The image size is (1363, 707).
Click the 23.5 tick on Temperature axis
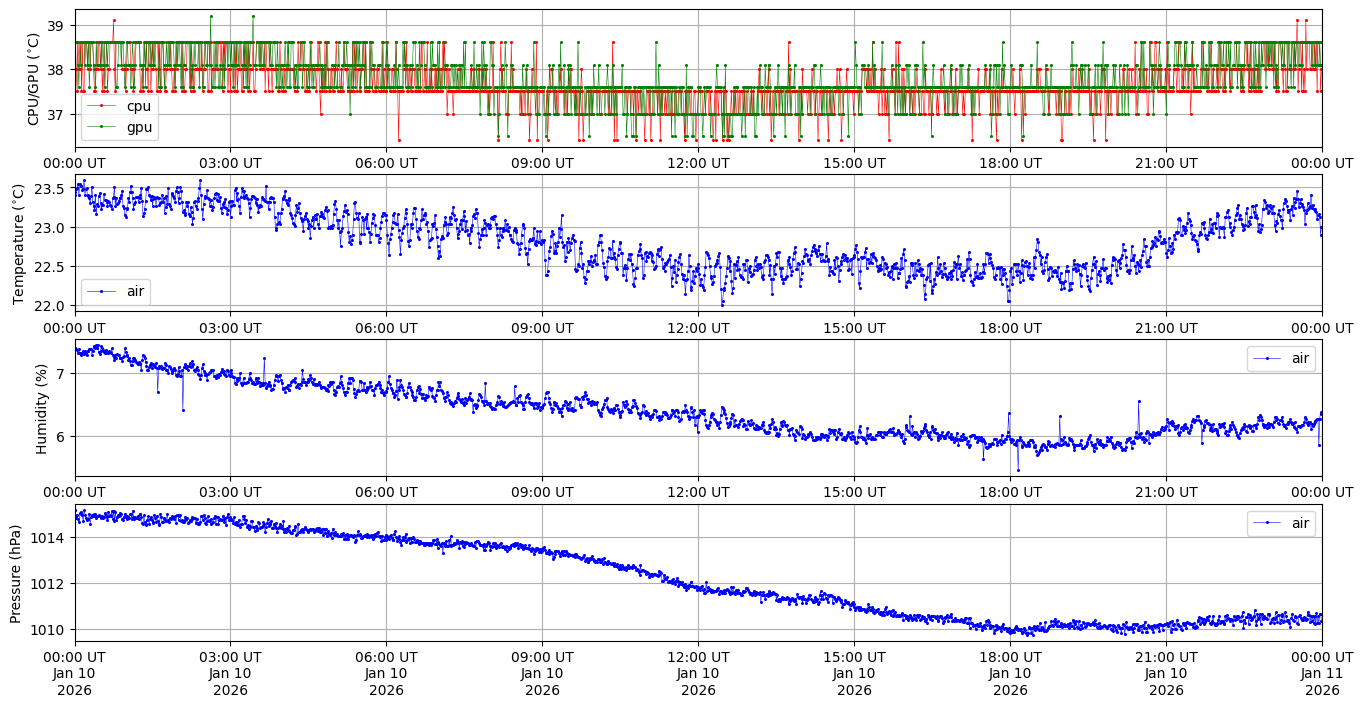pyautogui.click(x=50, y=189)
